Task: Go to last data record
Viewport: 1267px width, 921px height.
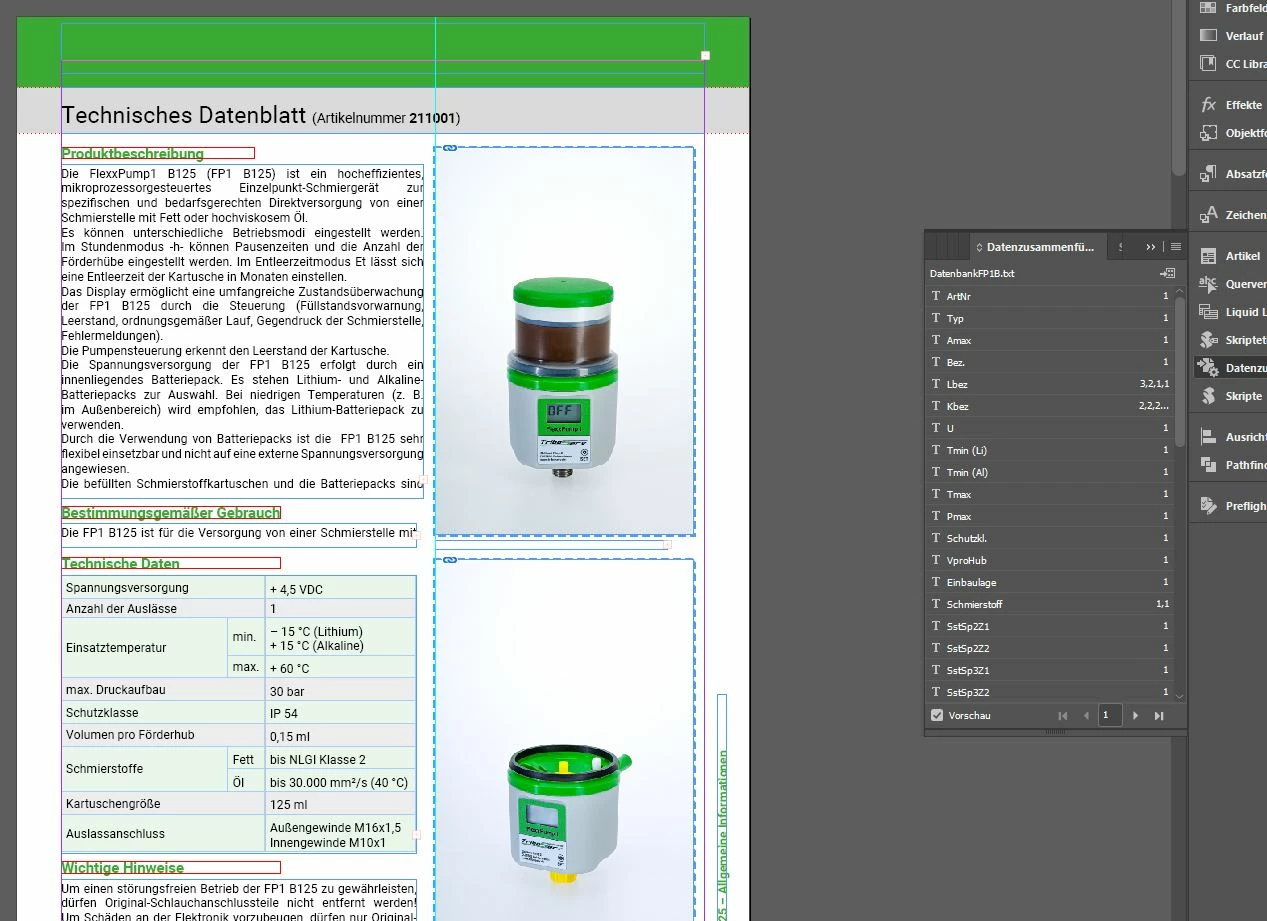Action: coord(1159,716)
